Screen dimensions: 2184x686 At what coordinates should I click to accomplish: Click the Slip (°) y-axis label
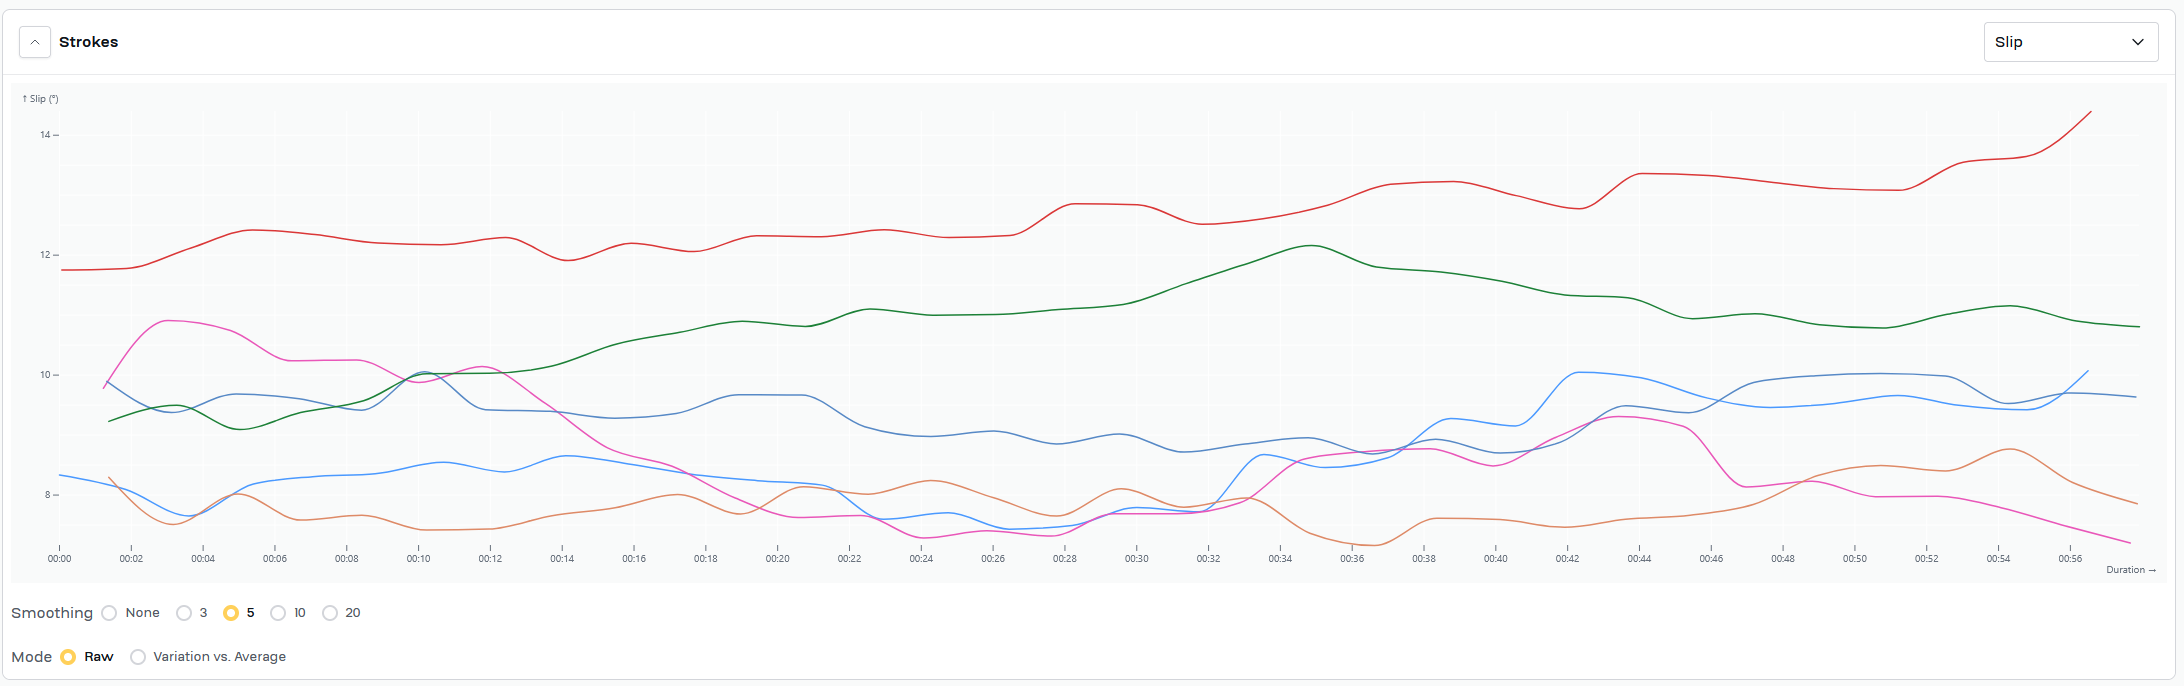pyautogui.click(x=41, y=99)
